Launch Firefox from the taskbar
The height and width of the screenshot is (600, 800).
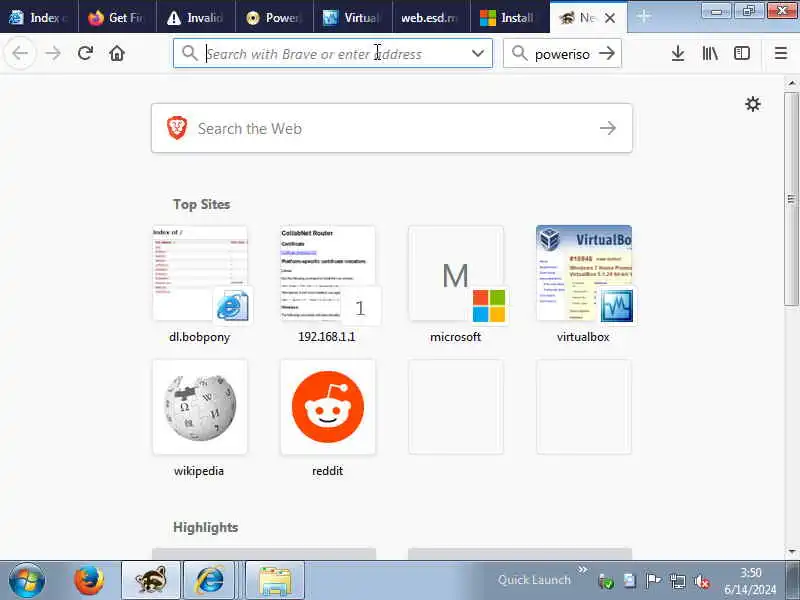89,581
